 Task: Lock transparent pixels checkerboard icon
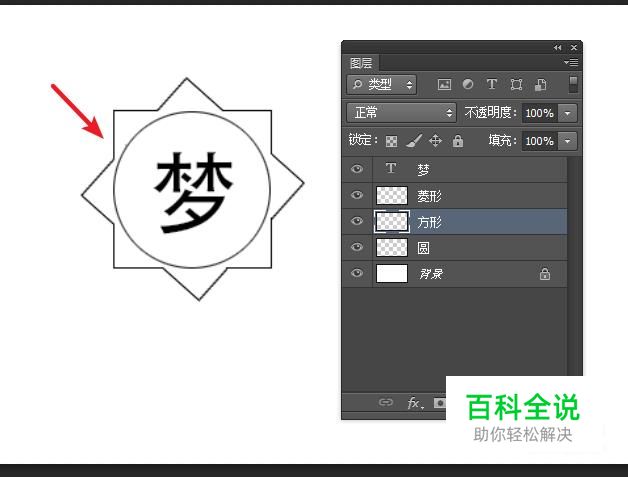click(x=391, y=141)
